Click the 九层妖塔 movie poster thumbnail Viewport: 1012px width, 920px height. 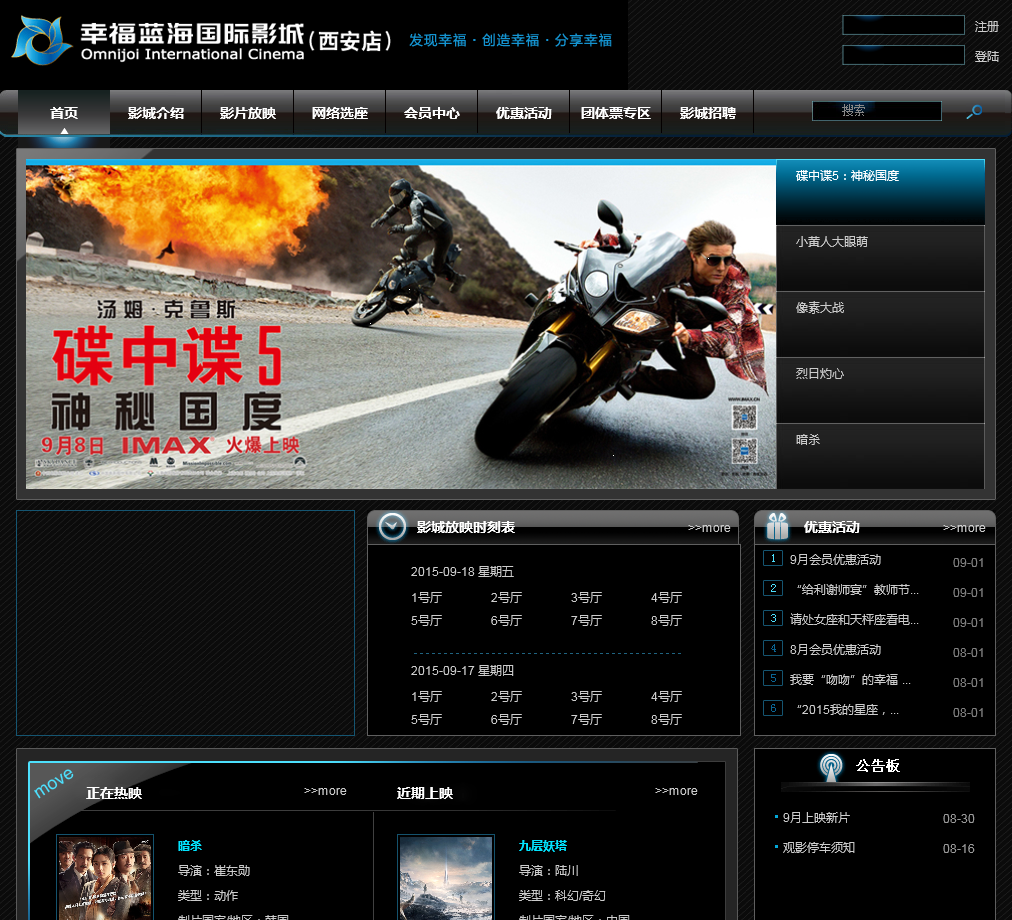446,877
